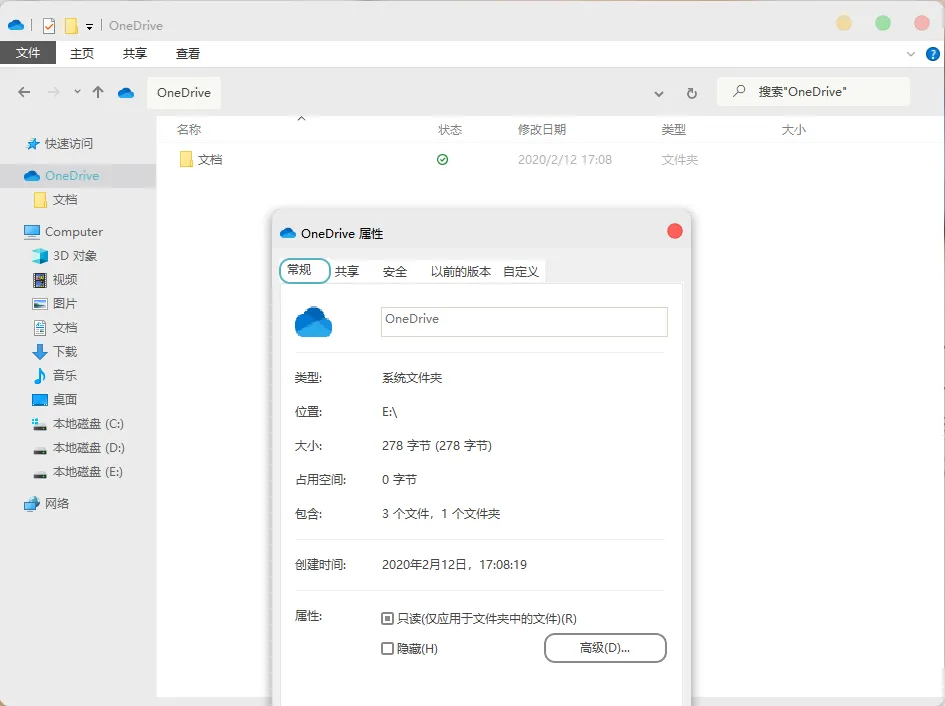Toggle the 隐藏(H) hidden checkbox

(x=388, y=649)
